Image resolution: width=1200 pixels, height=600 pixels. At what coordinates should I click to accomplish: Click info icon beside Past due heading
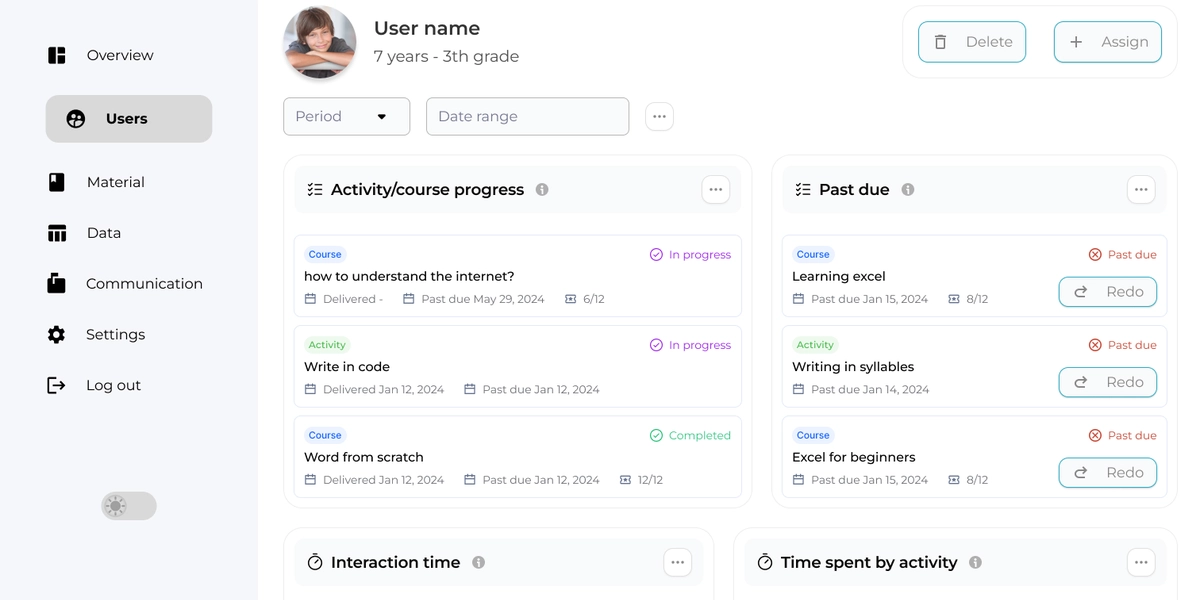908,189
